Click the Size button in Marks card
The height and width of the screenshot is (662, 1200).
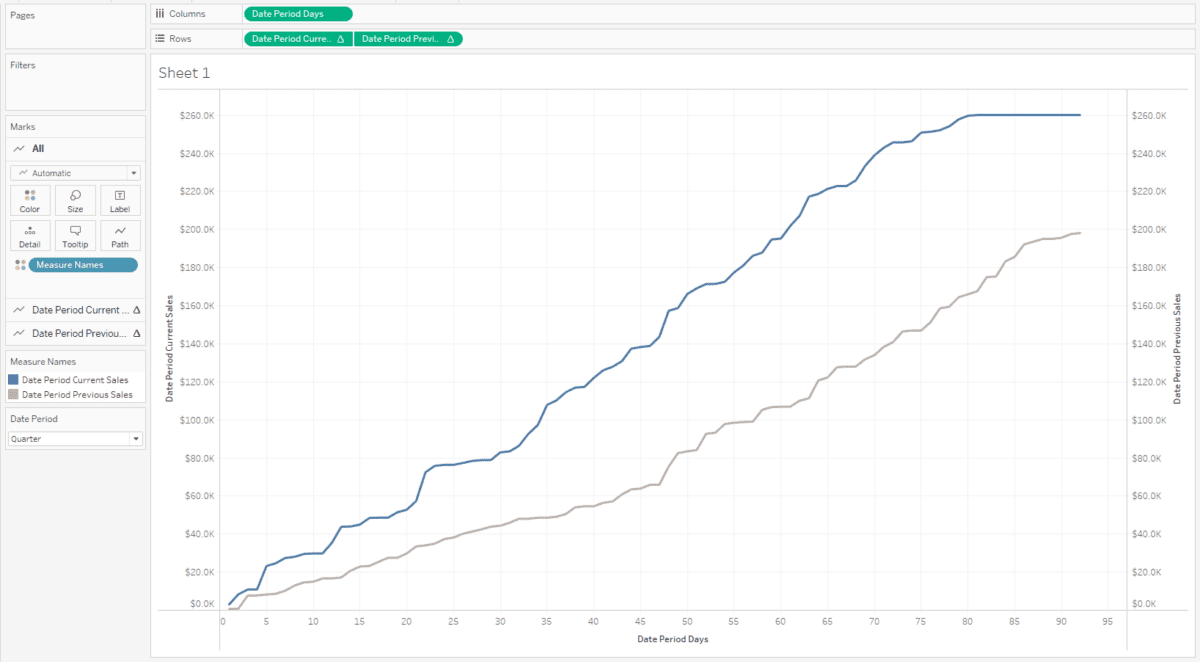coord(75,201)
